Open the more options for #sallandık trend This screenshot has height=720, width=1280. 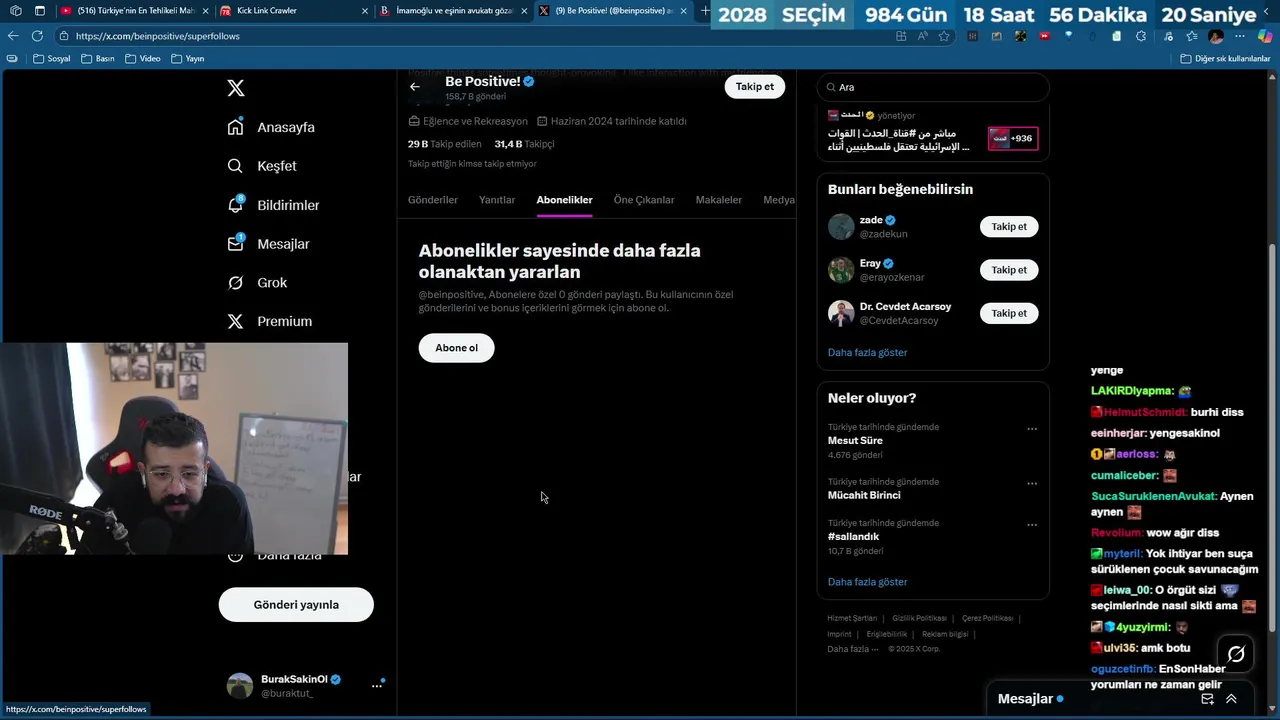point(1032,525)
